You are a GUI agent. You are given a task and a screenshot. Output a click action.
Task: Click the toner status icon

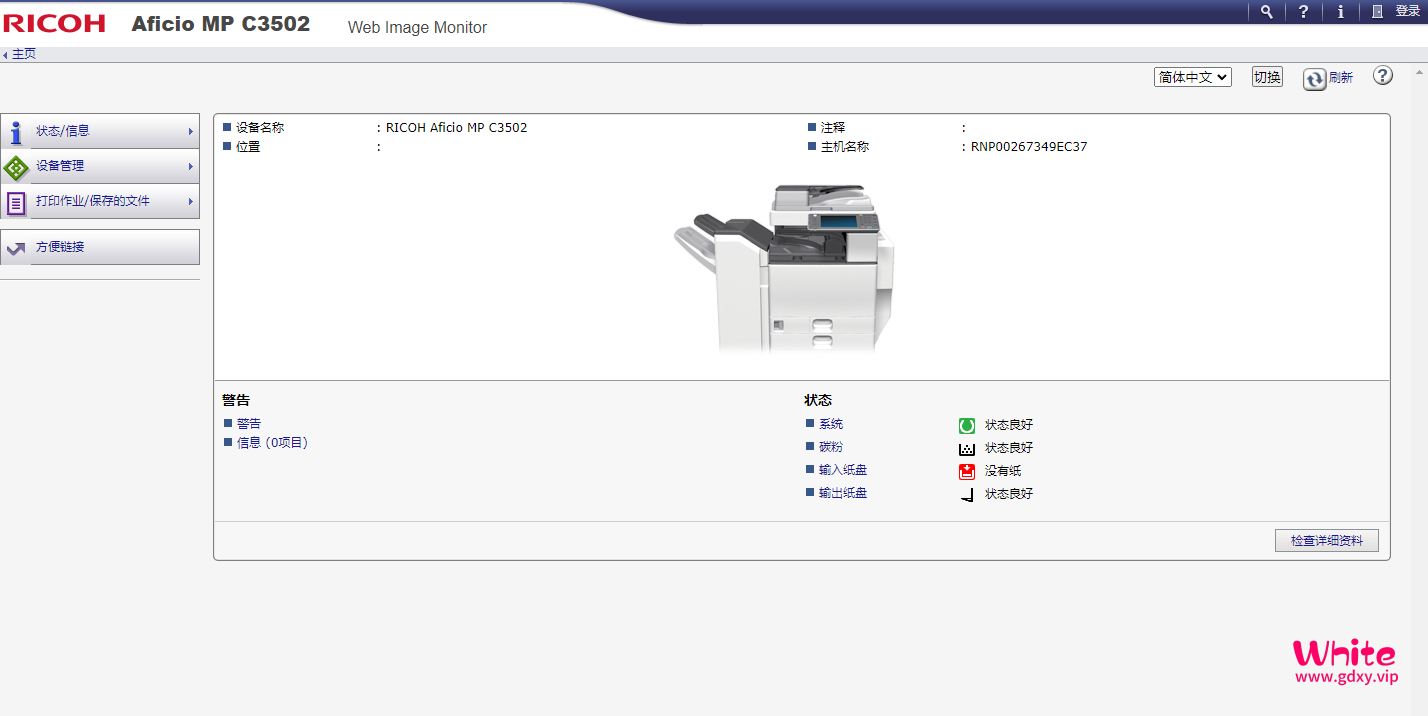click(x=967, y=449)
